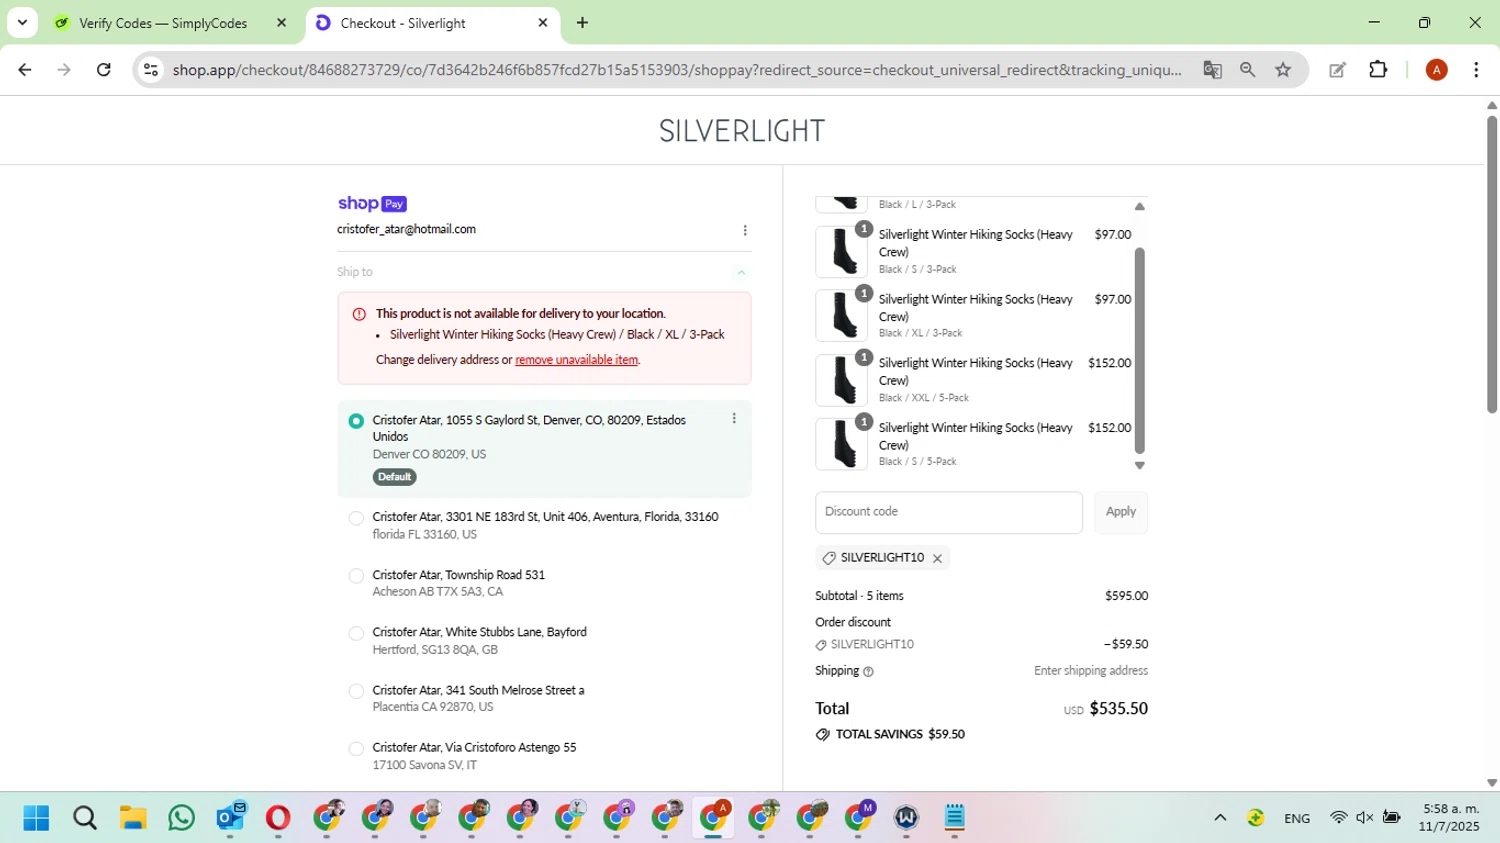
Task: Close the Checkout - Silverlight tab
Action: (x=543, y=23)
